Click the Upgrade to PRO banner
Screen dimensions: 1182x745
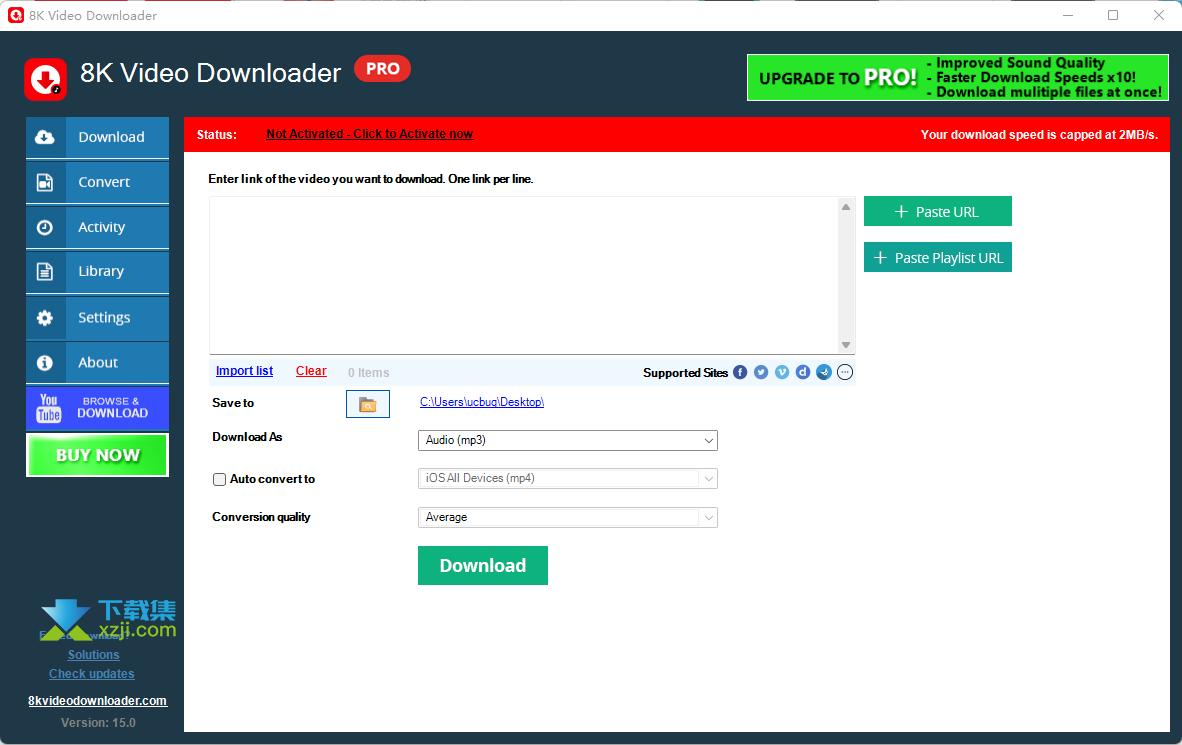[957, 78]
